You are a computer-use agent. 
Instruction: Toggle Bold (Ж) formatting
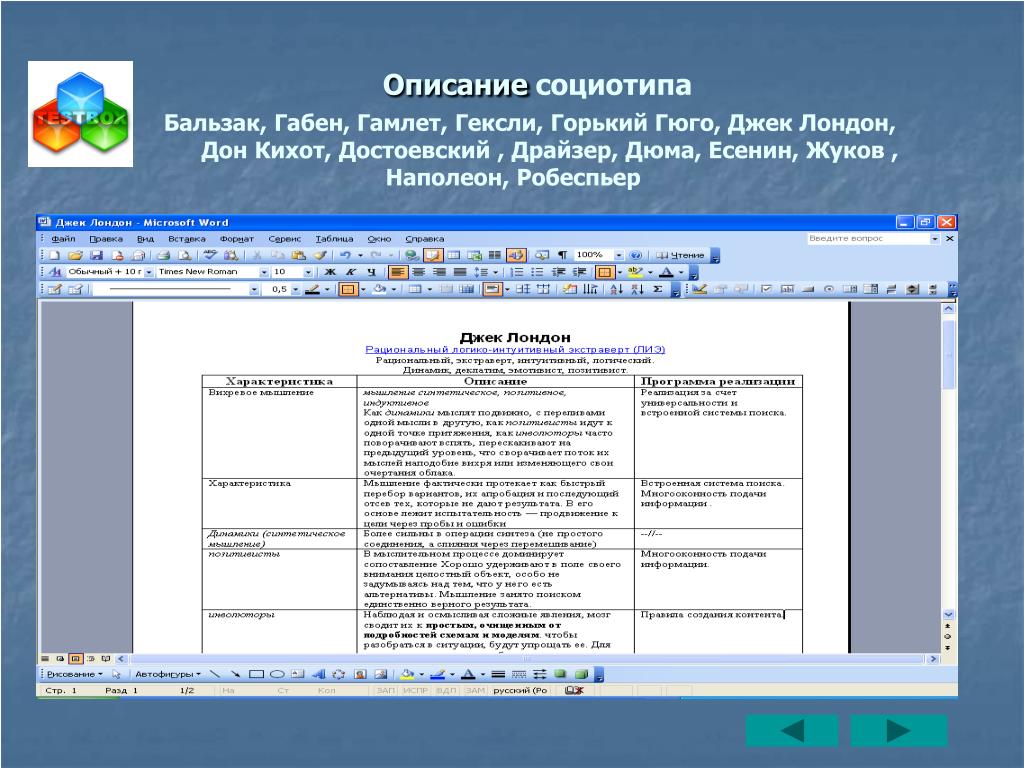coord(330,272)
